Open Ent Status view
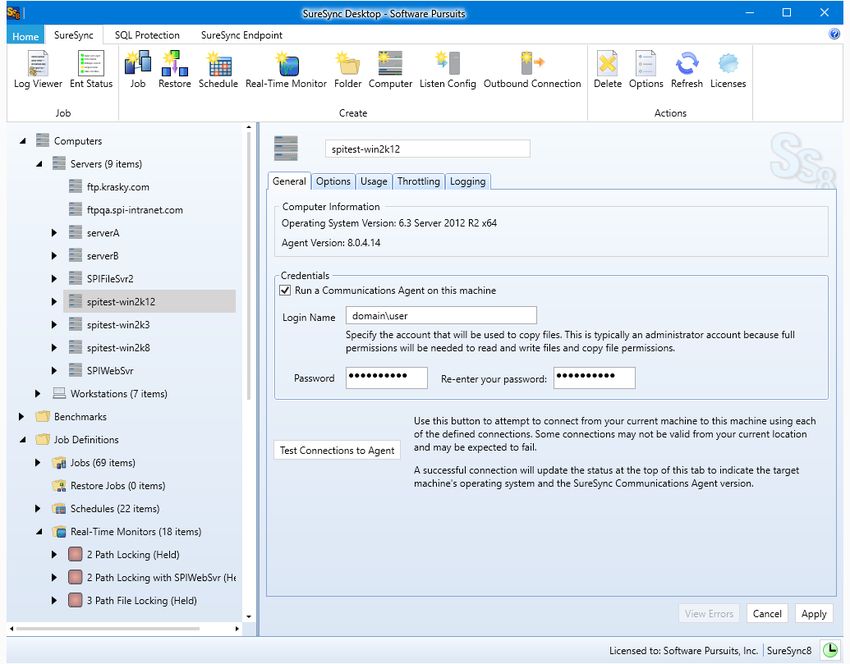Image resolution: width=850 pixels, height=664 pixels. pyautogui.click(x=91, y=69)
